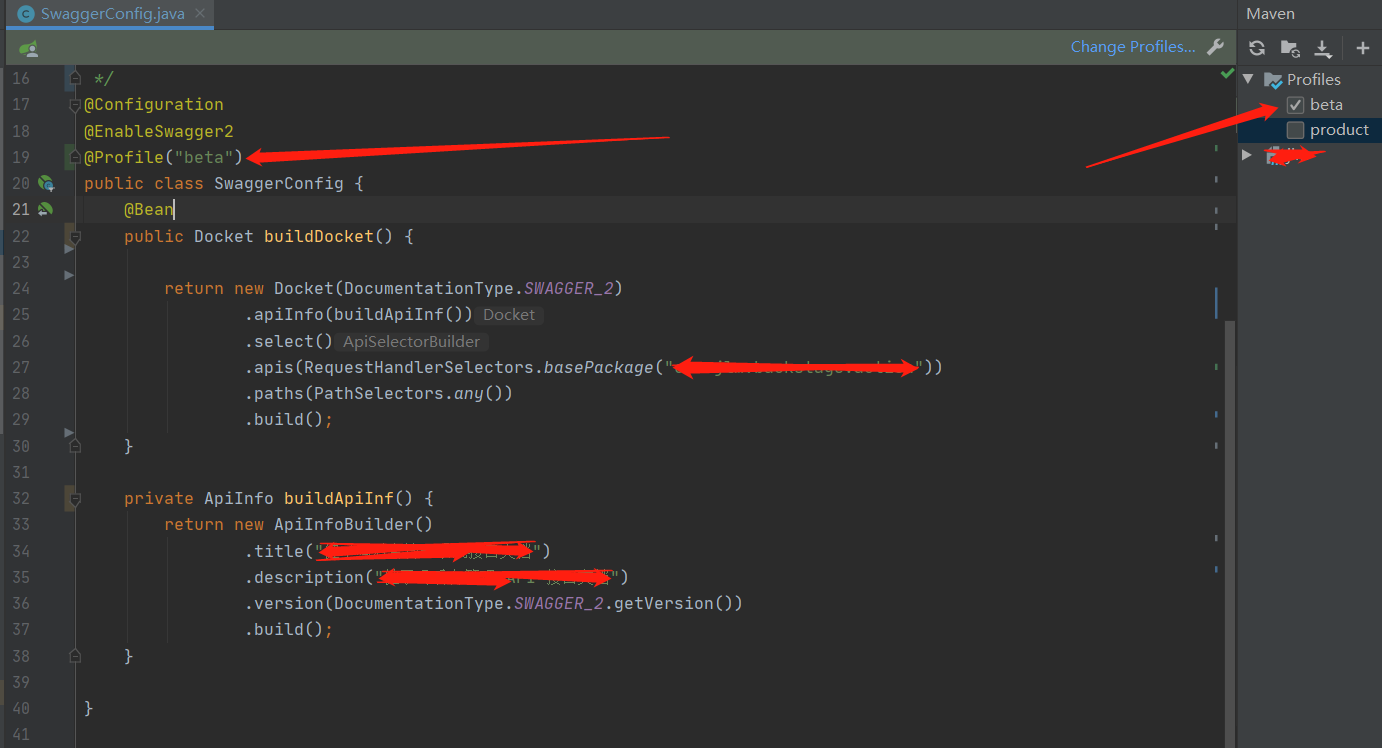Fold annotations at line 17 @Configuration

click(x=74, y=105)
